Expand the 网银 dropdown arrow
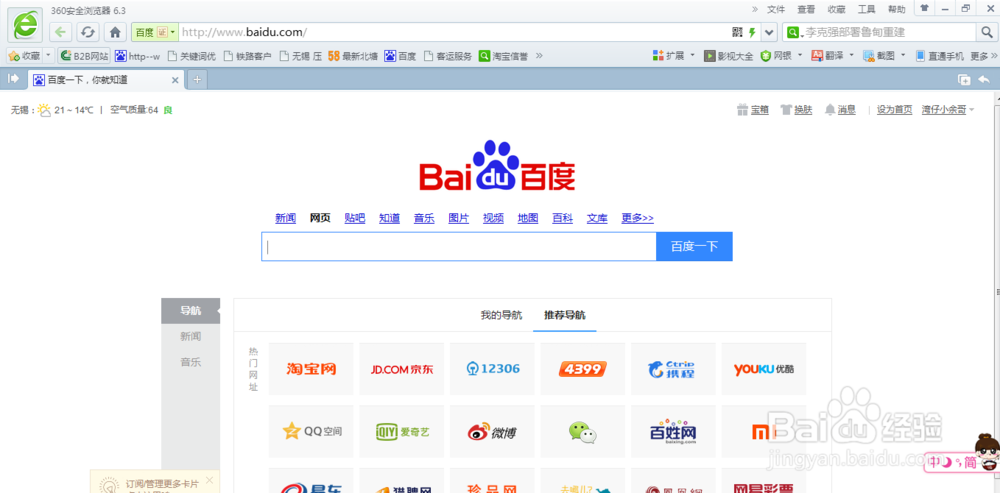Image resolution: width=1000 pixels, height=493 pixels. tap(800, 56)
